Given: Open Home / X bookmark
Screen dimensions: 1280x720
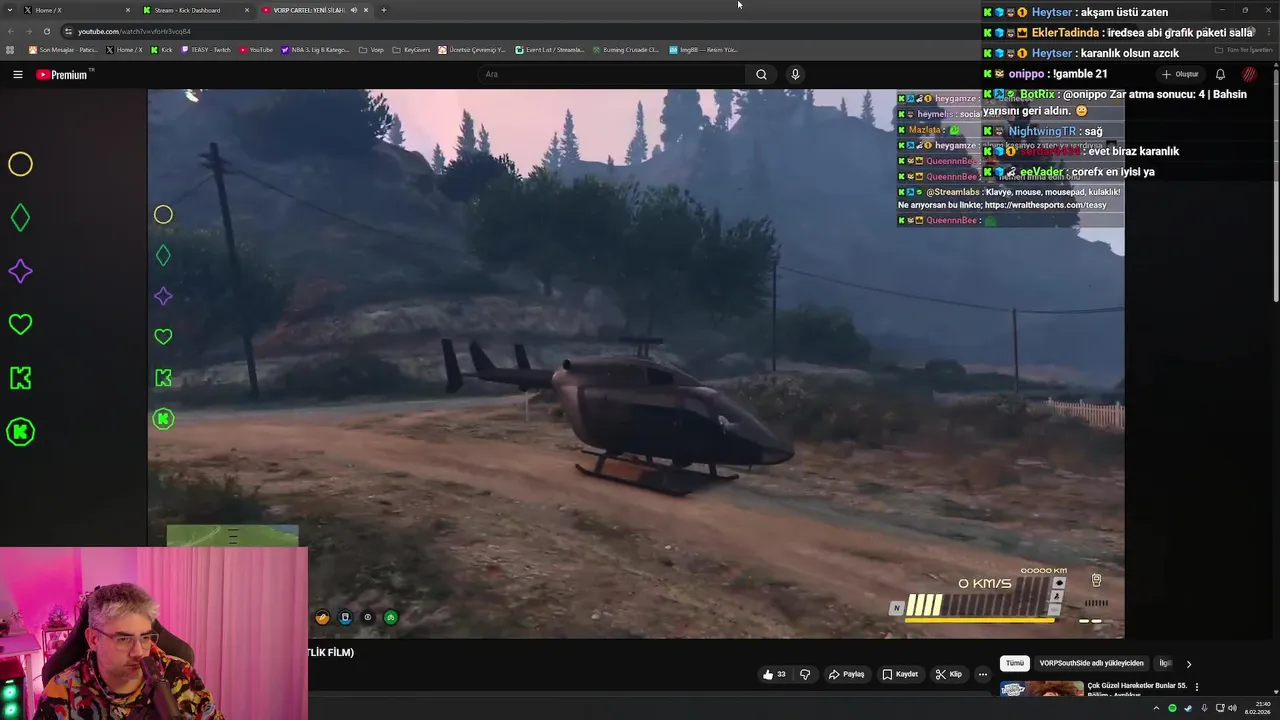Looking at the screenshot, I should pyautogui.click(x=124, y=49).
